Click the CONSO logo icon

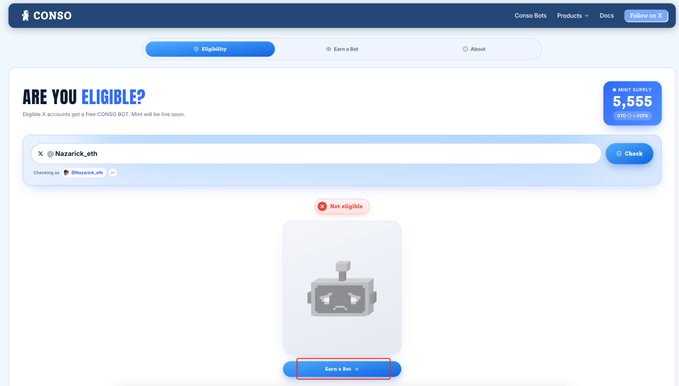click(x=26, y=16)
